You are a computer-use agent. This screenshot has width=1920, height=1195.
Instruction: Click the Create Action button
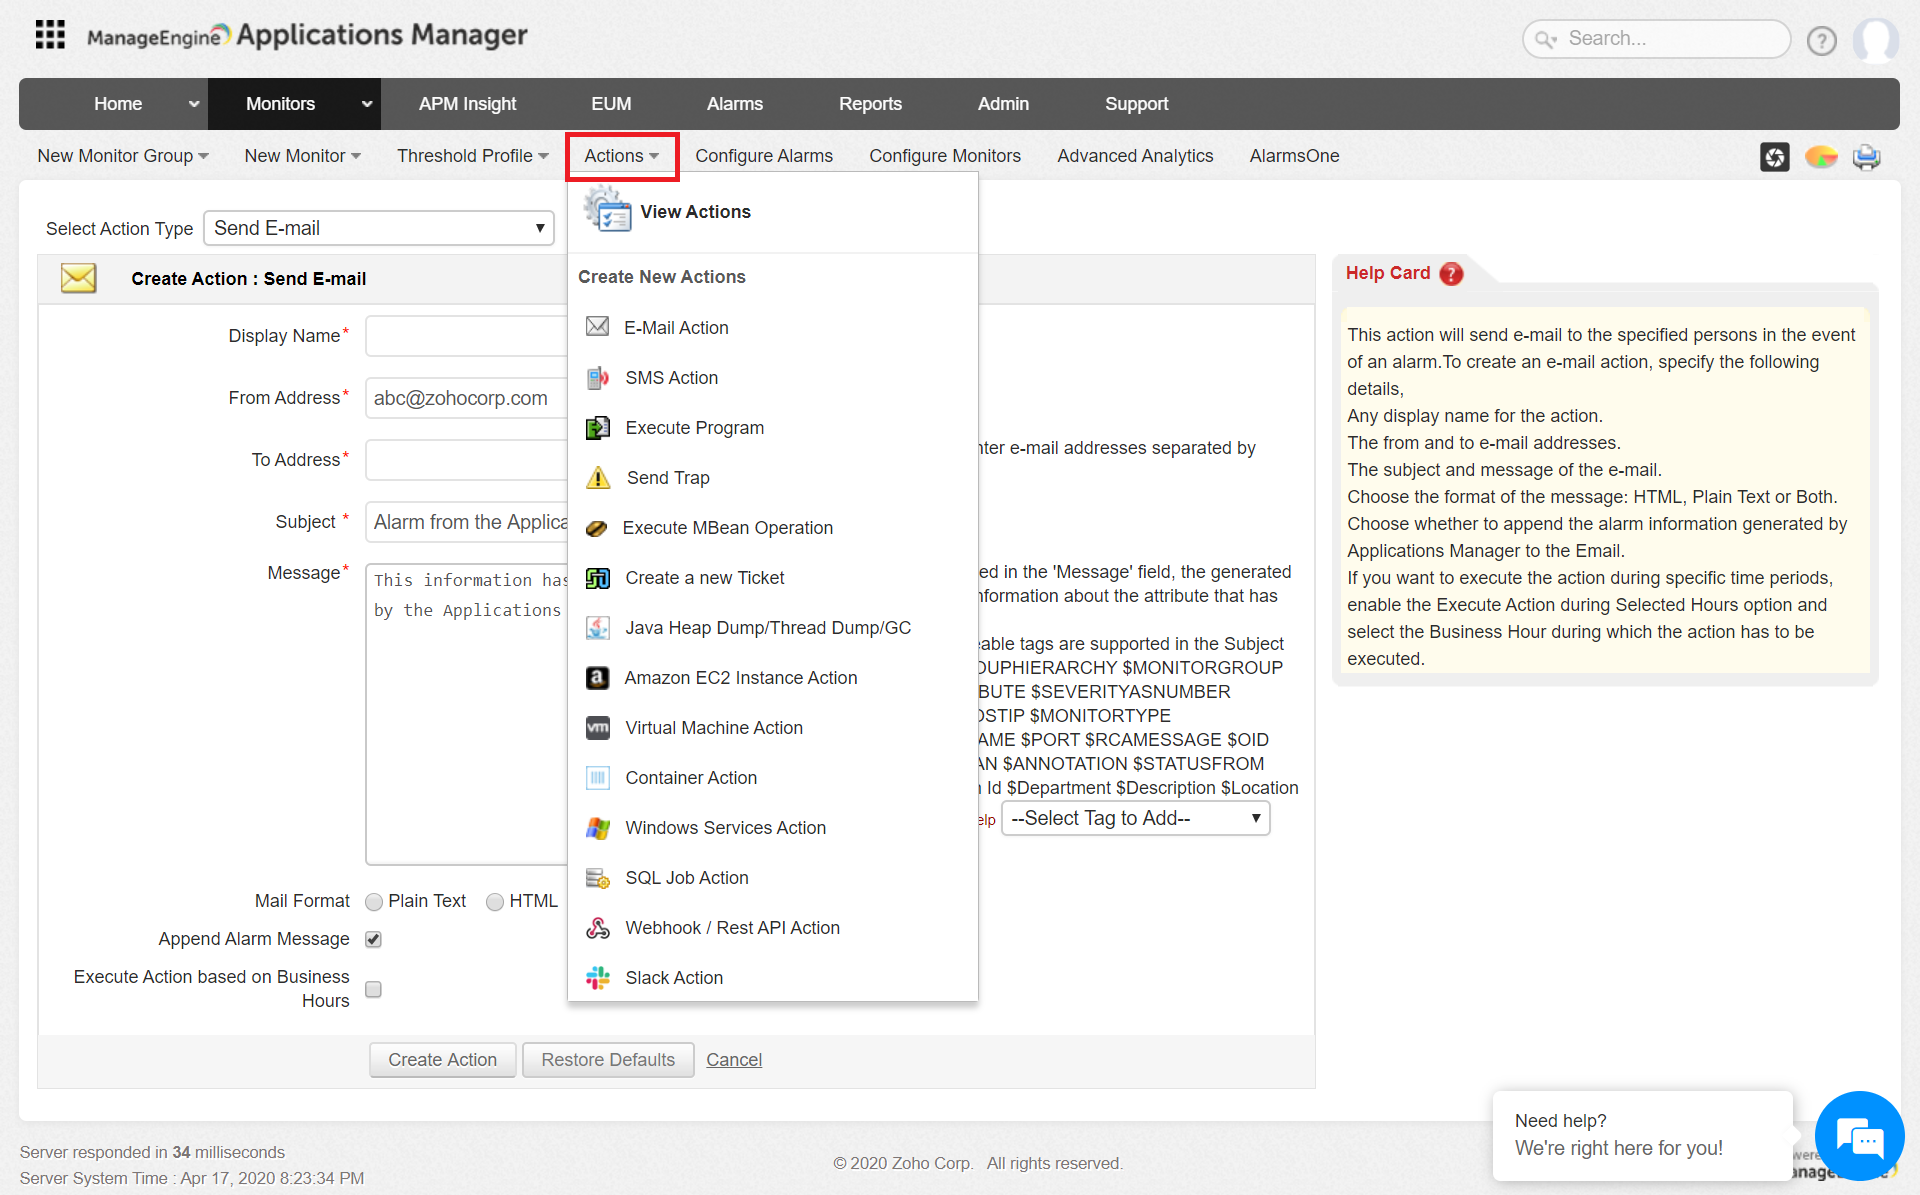coord(442,1060)
